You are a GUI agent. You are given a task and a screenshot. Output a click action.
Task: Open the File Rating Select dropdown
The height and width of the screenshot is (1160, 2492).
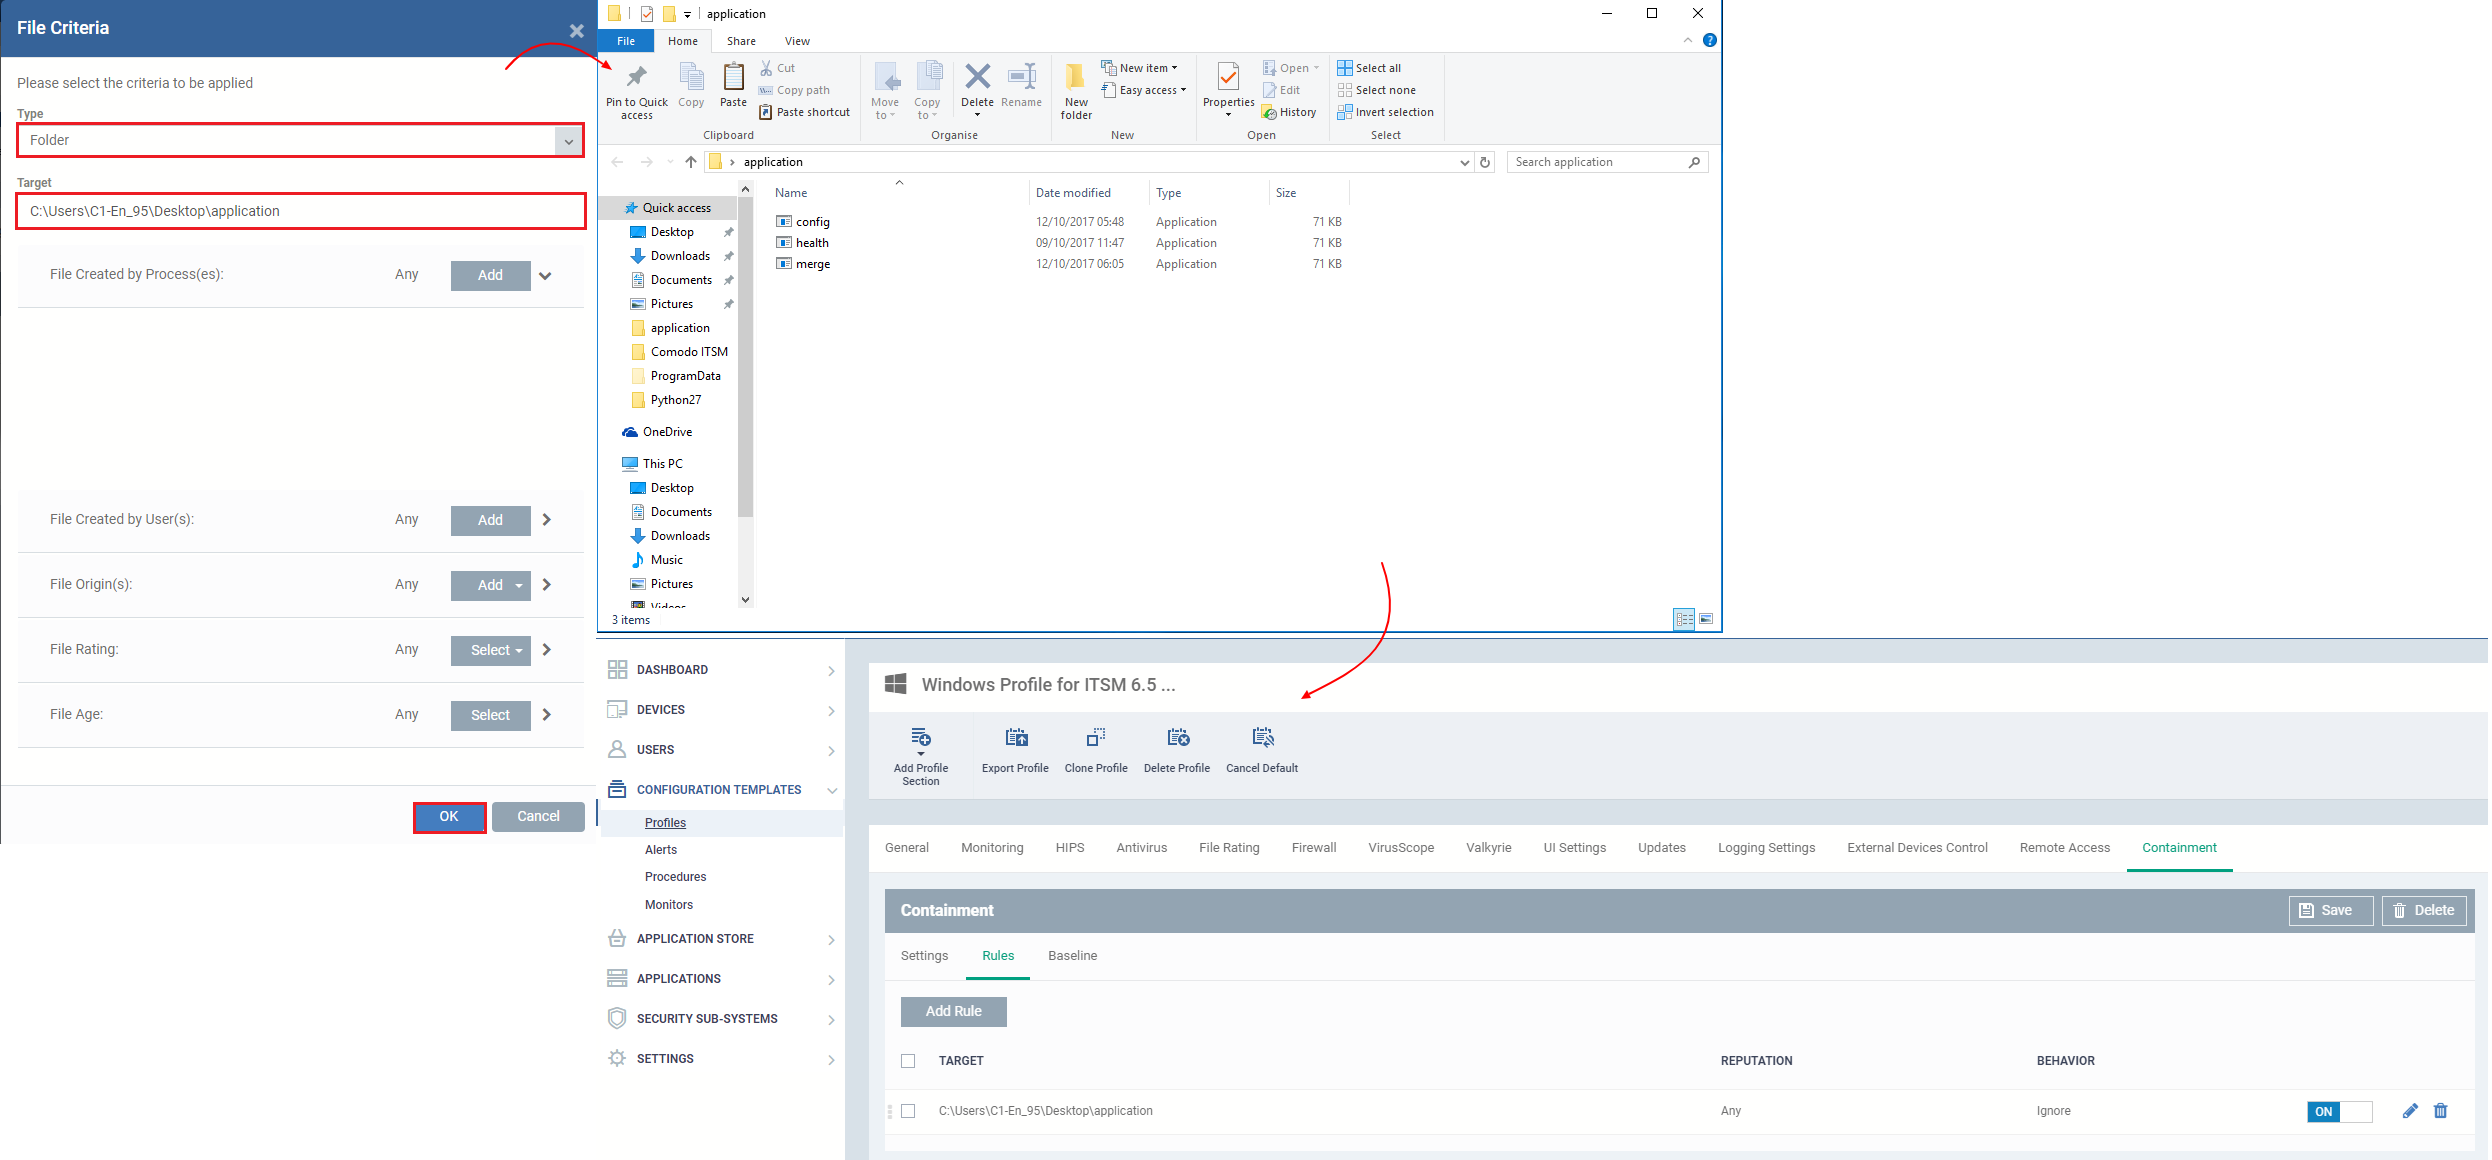click(491, 650)
